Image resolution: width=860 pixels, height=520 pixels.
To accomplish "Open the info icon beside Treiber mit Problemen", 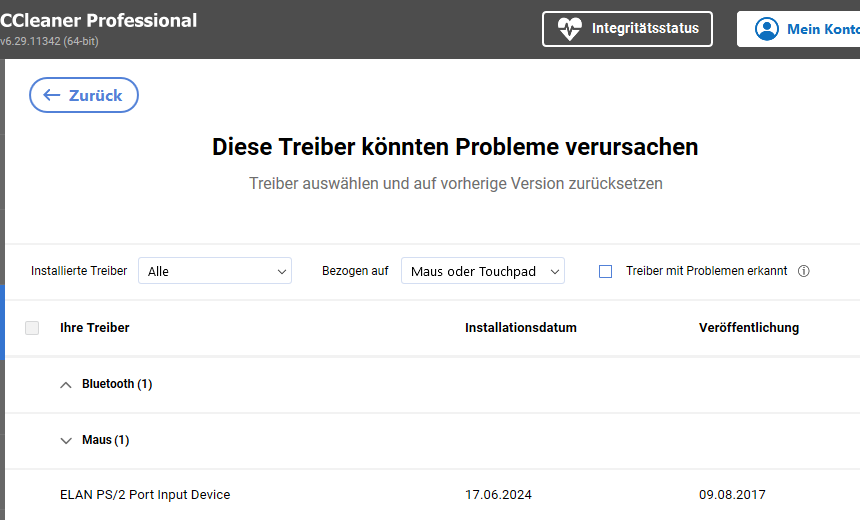I will pyautogui.click(x=804, y=271).
